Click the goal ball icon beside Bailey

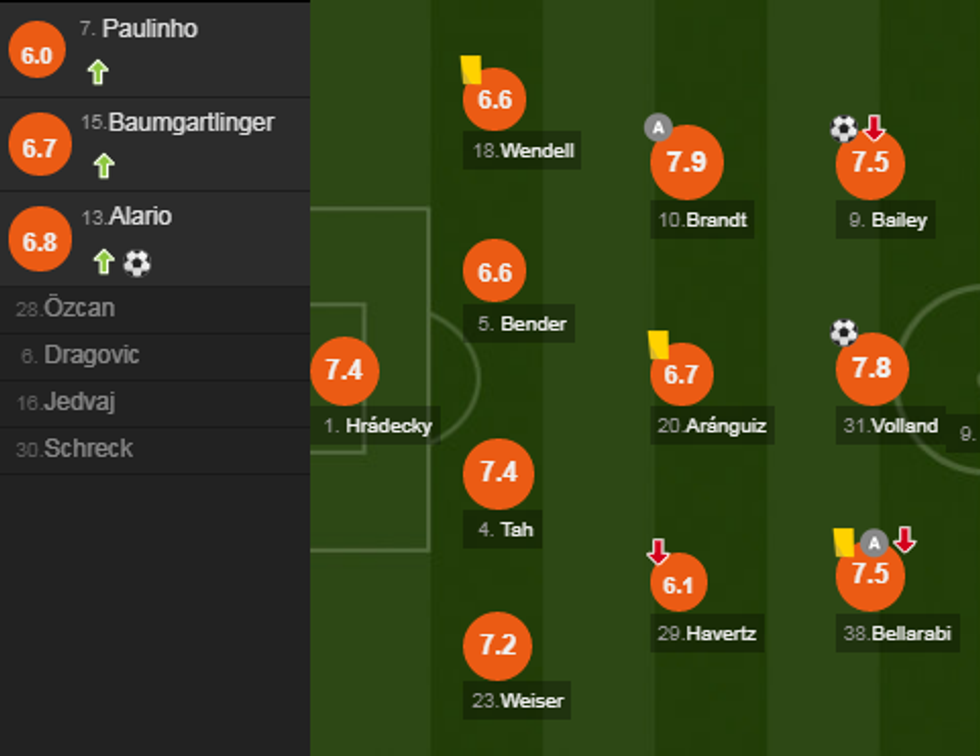(844, 128)
